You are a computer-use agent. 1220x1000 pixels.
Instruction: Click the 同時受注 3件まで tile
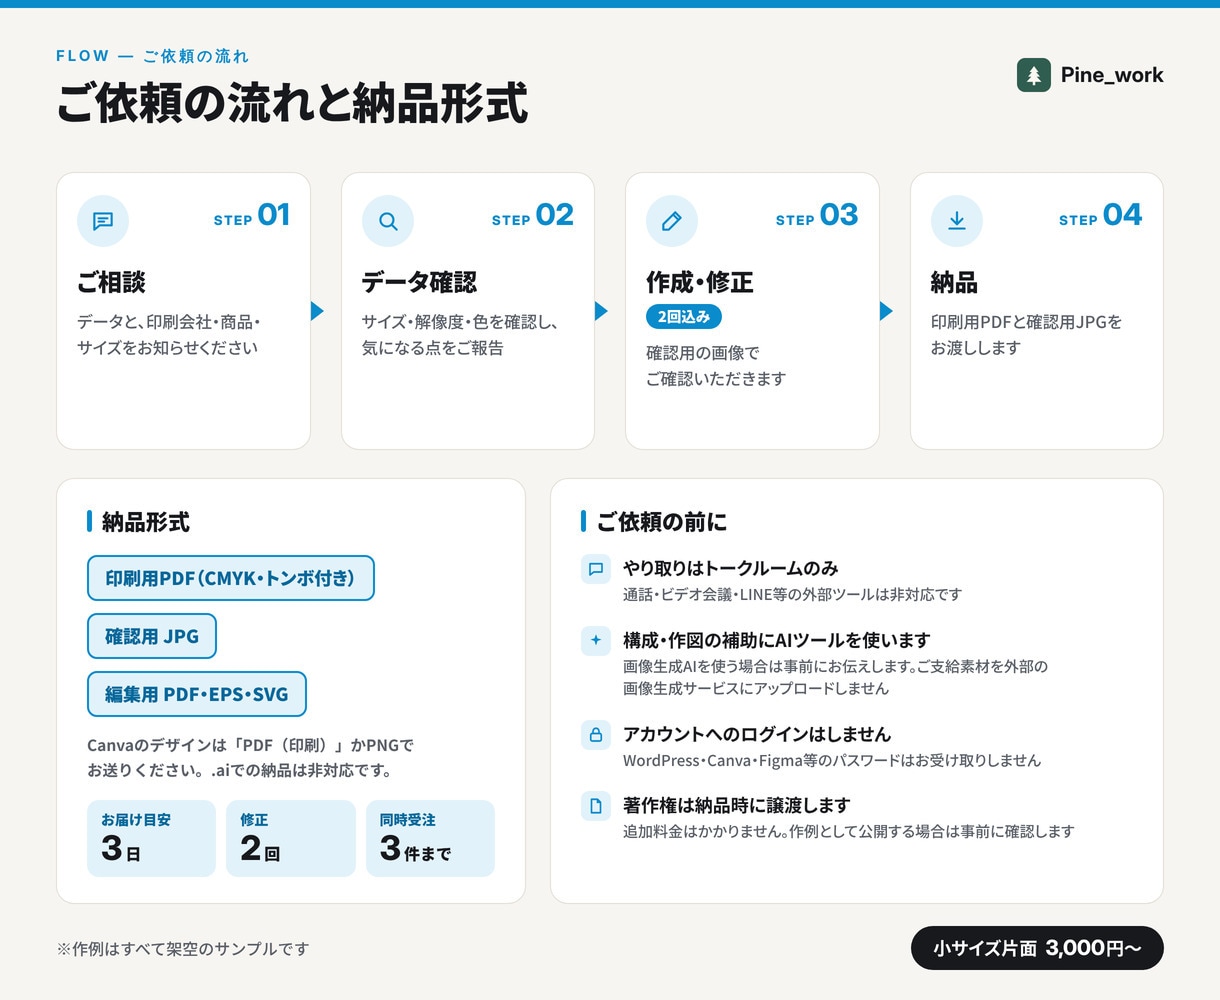(x=430, y=838)
